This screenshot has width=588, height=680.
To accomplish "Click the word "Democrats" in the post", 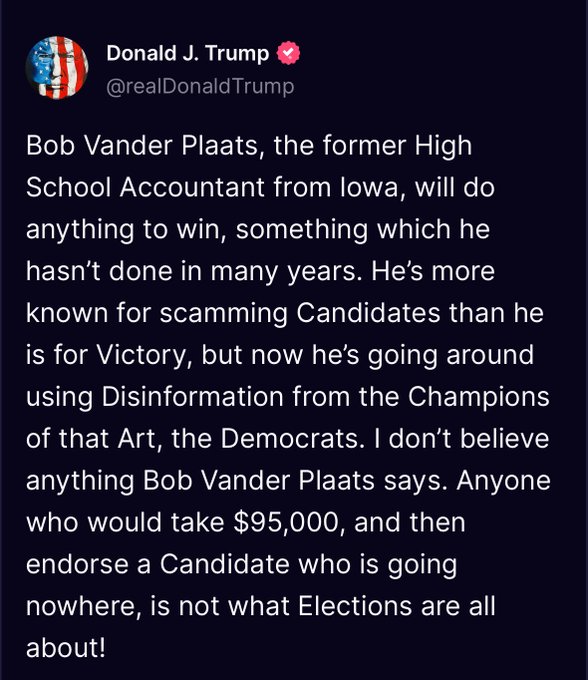I will pos(290,438).
